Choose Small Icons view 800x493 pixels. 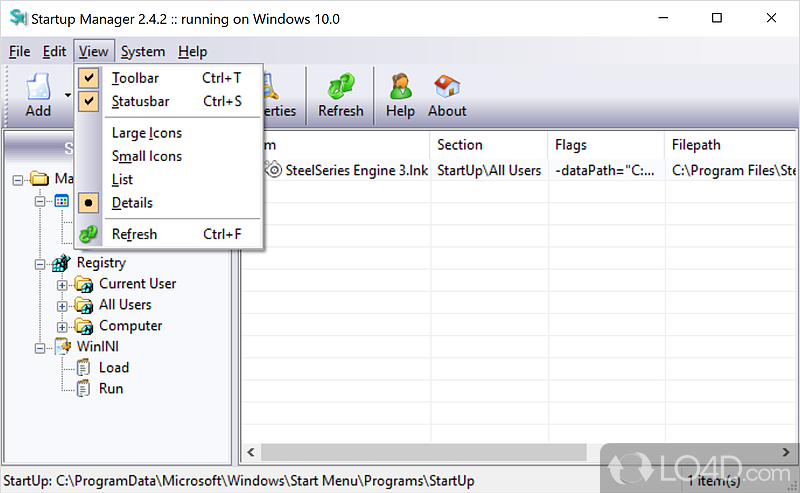click(x=147, y=156)
